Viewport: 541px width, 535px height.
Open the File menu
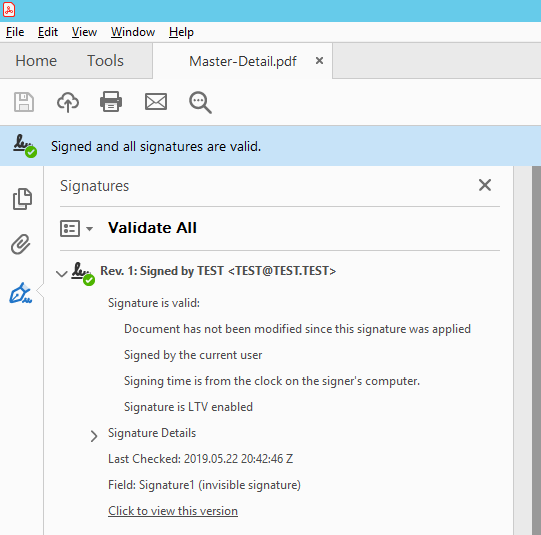15,32
